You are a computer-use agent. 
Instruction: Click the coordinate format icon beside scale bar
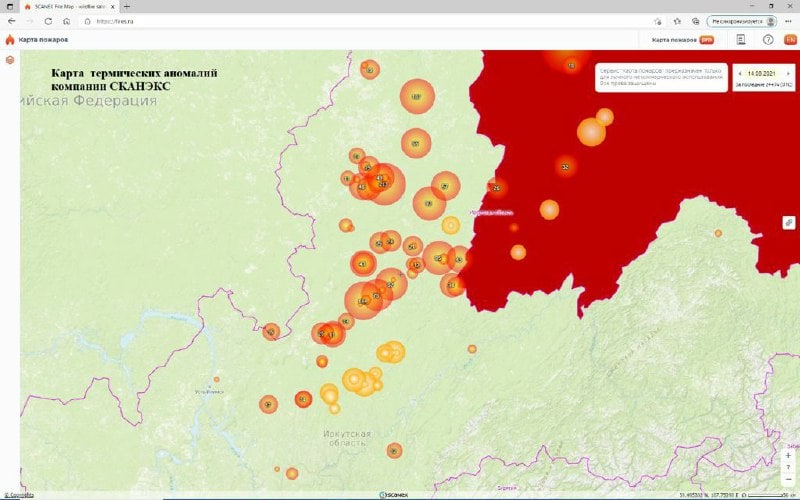[744, 495]
